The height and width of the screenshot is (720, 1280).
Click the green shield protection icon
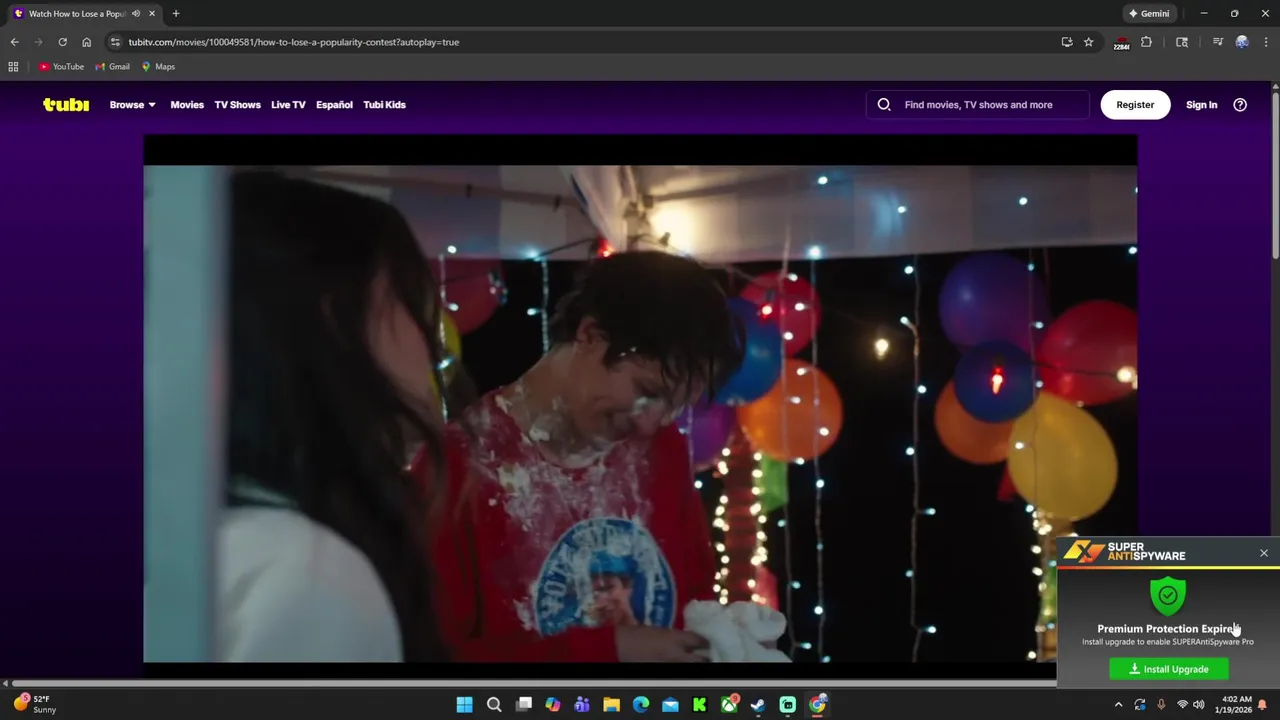(x=1168, y=595)
